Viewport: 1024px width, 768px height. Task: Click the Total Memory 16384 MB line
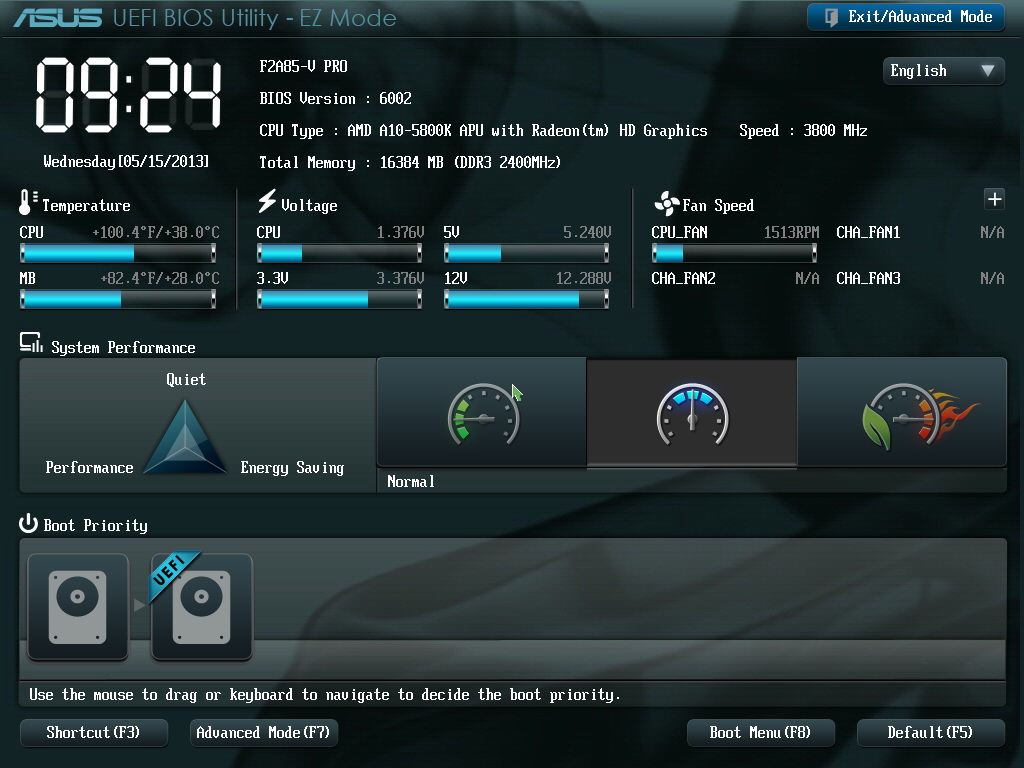(409, 163)
